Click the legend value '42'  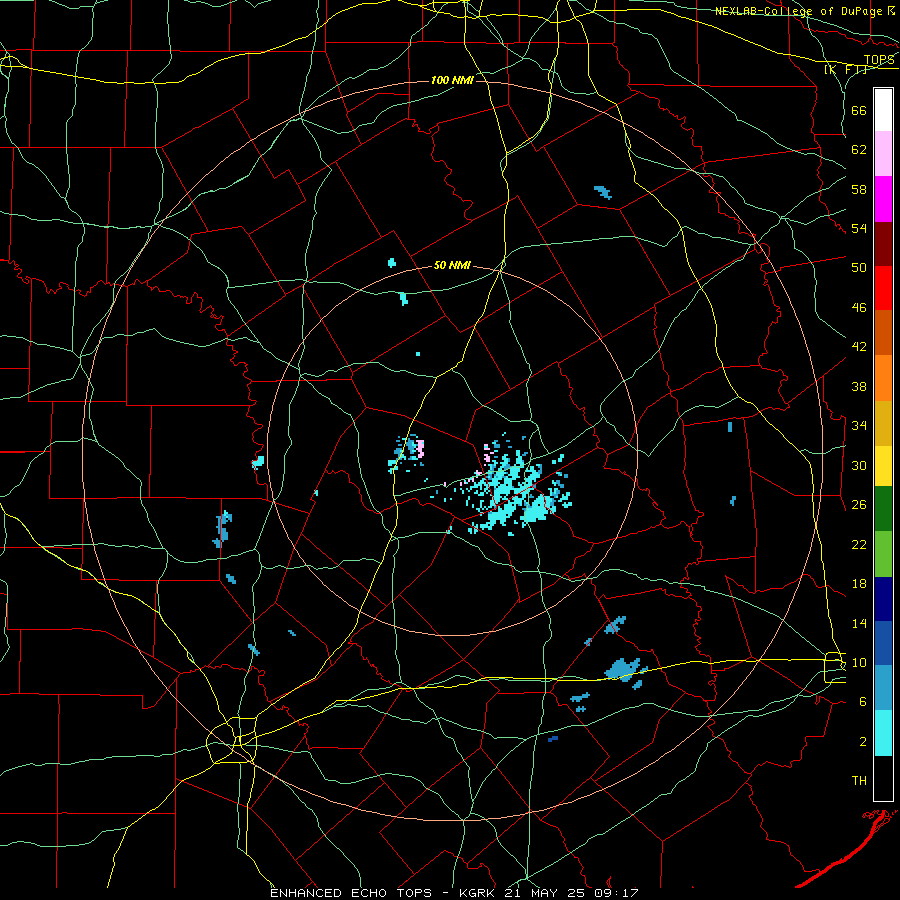(x=859, y=347)
